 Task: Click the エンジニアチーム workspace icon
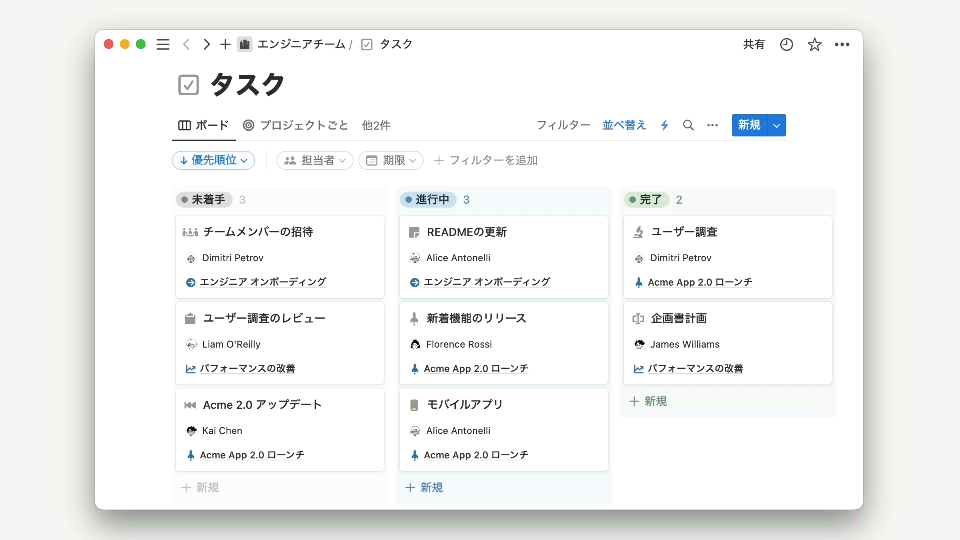(x=244, y=44)
